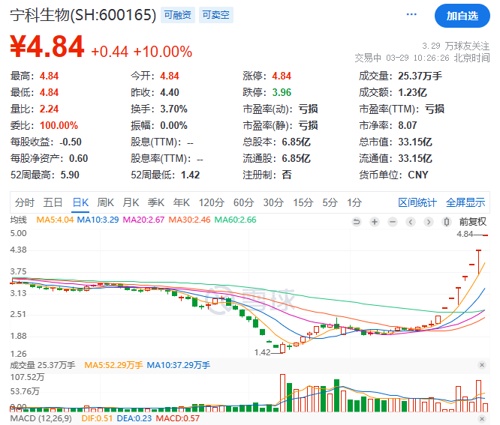500x425 pixels.
Task: Click the chart reset/undo arrow icon
Action: coord(357,222)
